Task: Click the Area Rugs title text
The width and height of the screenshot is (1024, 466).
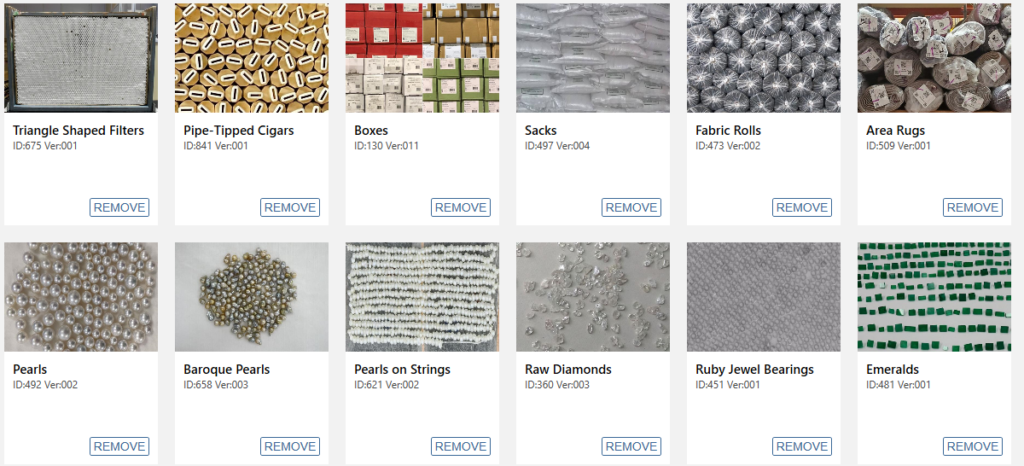Action: pyautogui.click(x=895, y=131)
